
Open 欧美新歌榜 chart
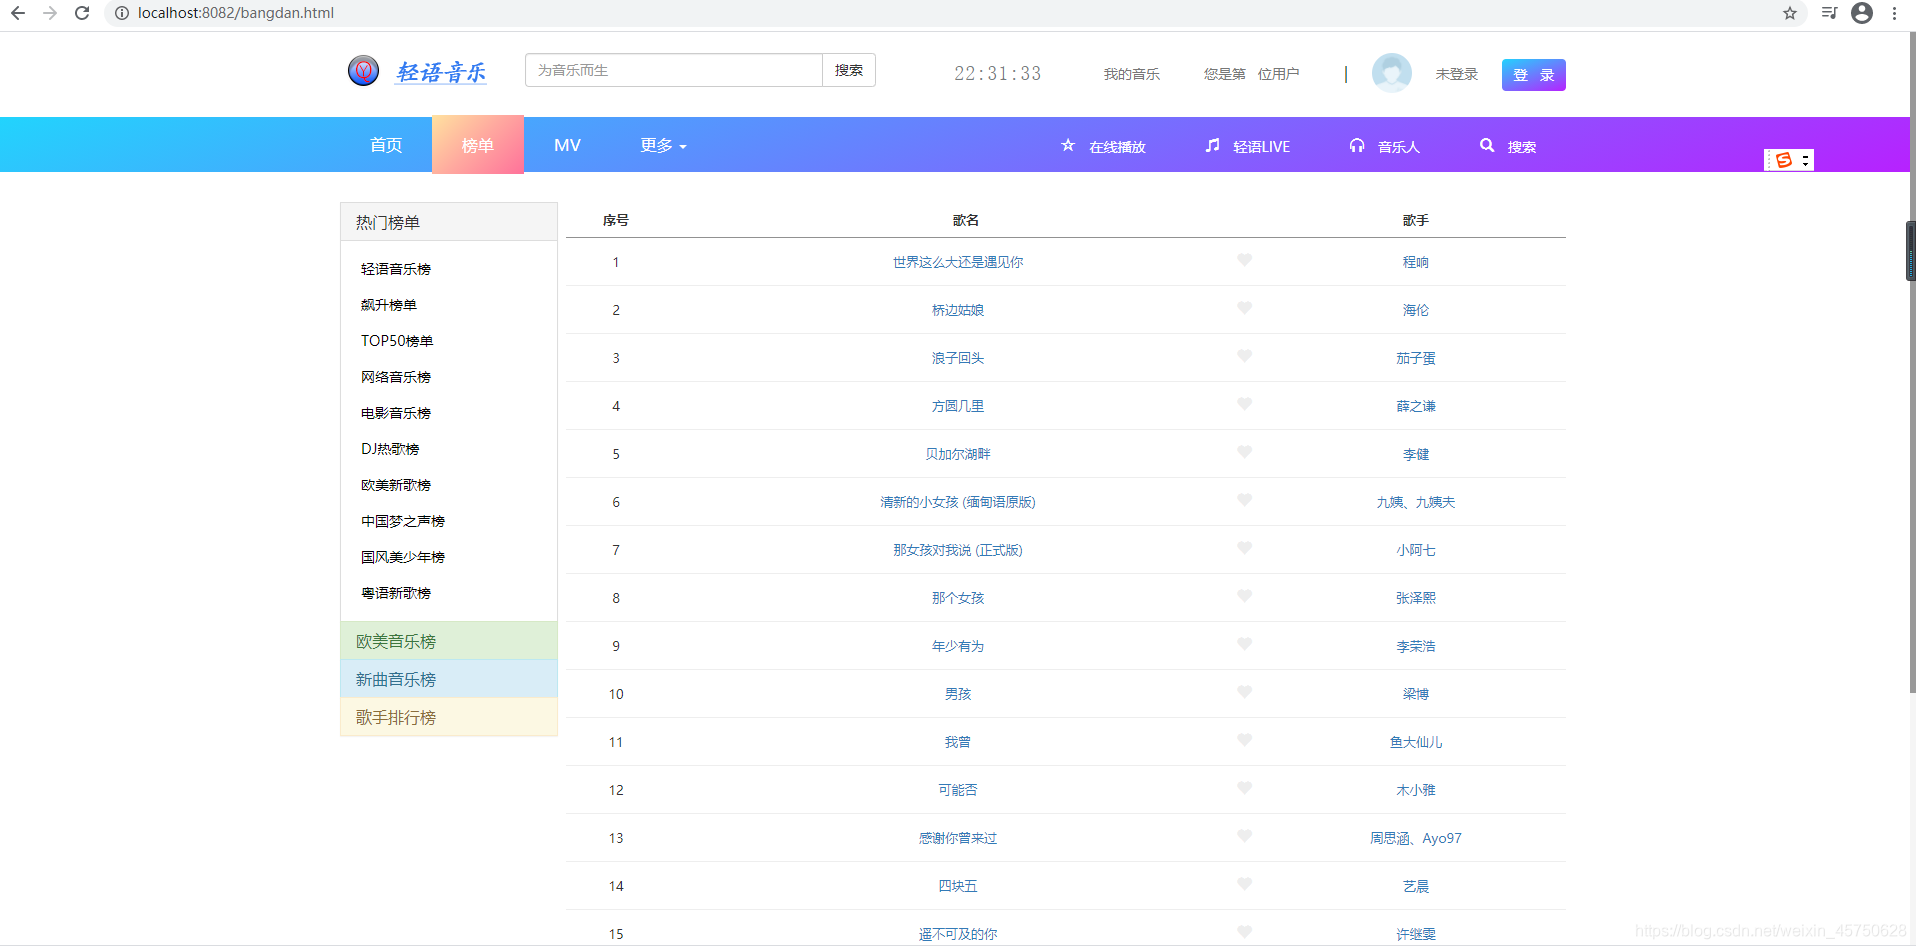coord(396,485)
